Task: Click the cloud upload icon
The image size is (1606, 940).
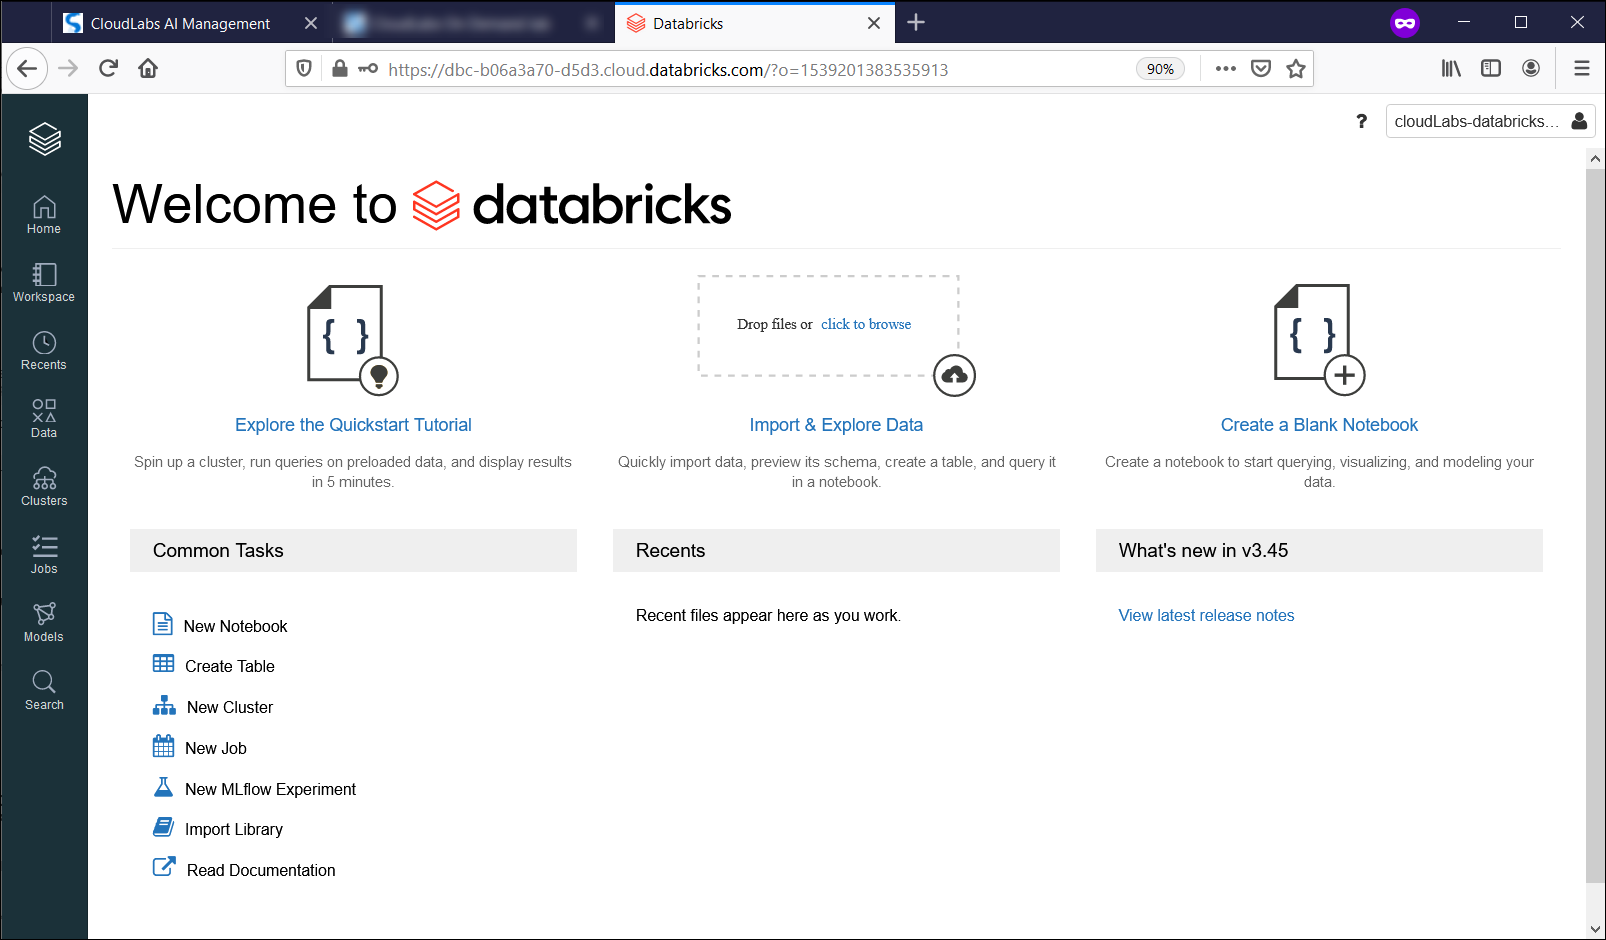Action: (954, 375)
